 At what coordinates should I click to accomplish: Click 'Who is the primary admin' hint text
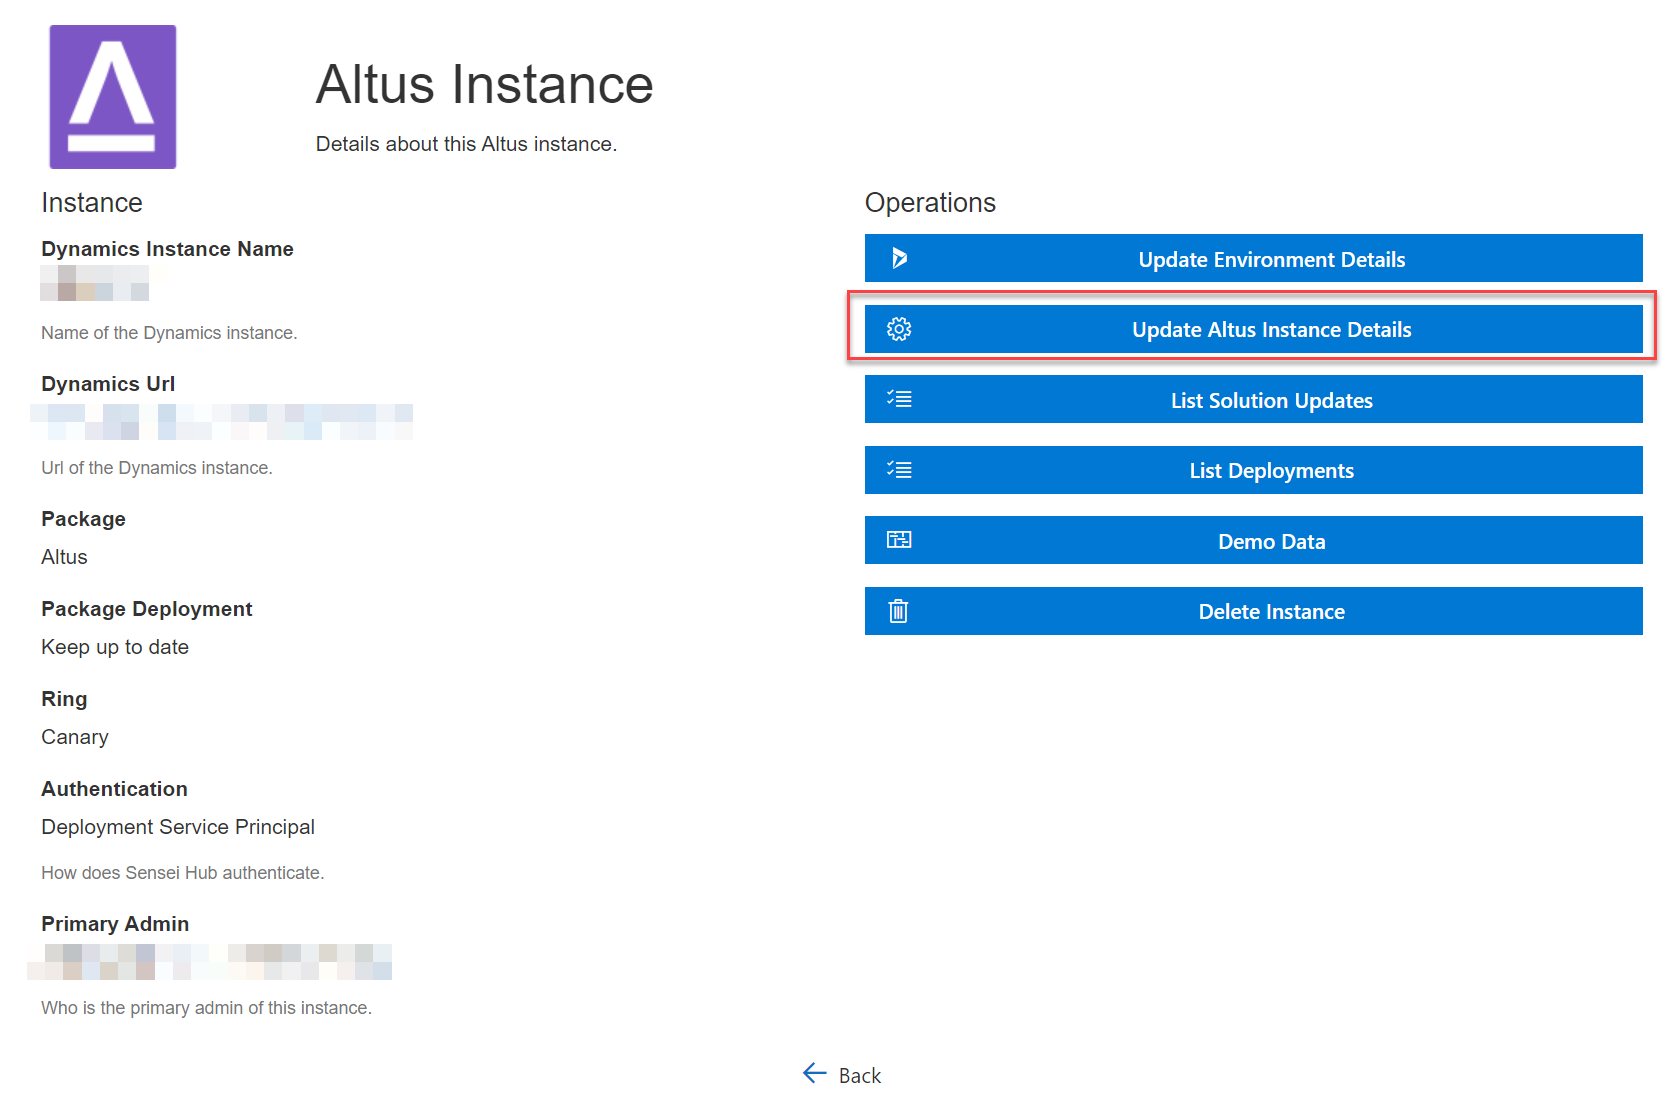tap(206, 1008)
